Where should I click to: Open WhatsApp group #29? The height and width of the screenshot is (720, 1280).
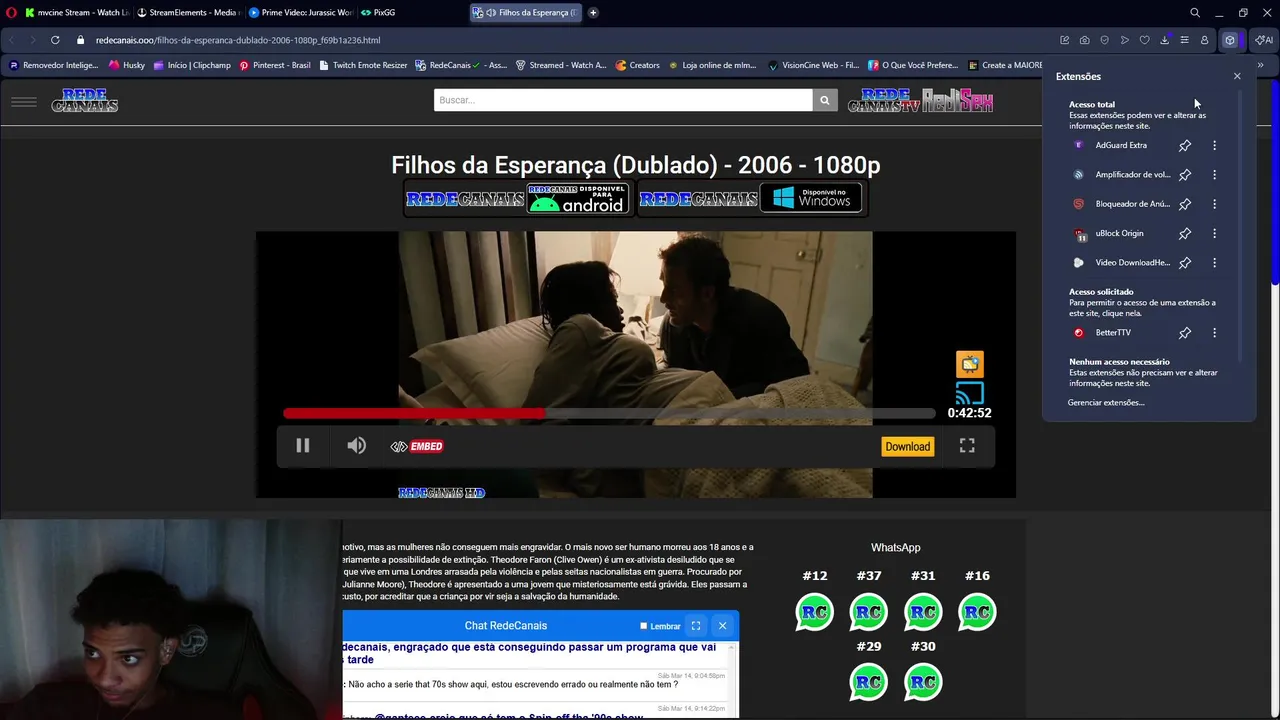point(869,683)
